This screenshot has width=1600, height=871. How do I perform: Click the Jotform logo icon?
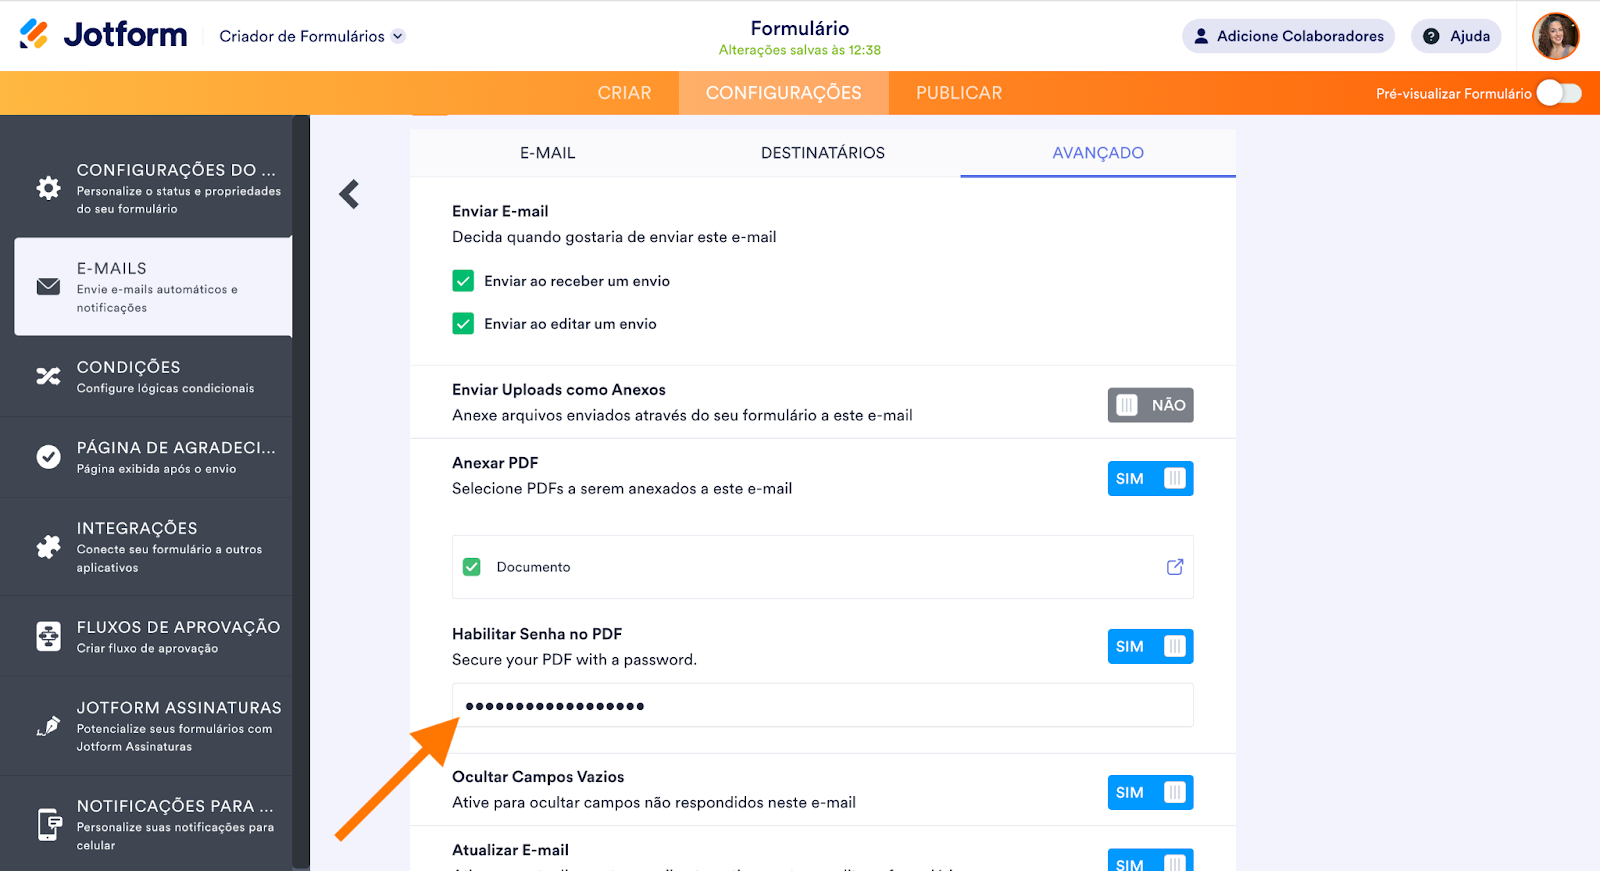34,34
